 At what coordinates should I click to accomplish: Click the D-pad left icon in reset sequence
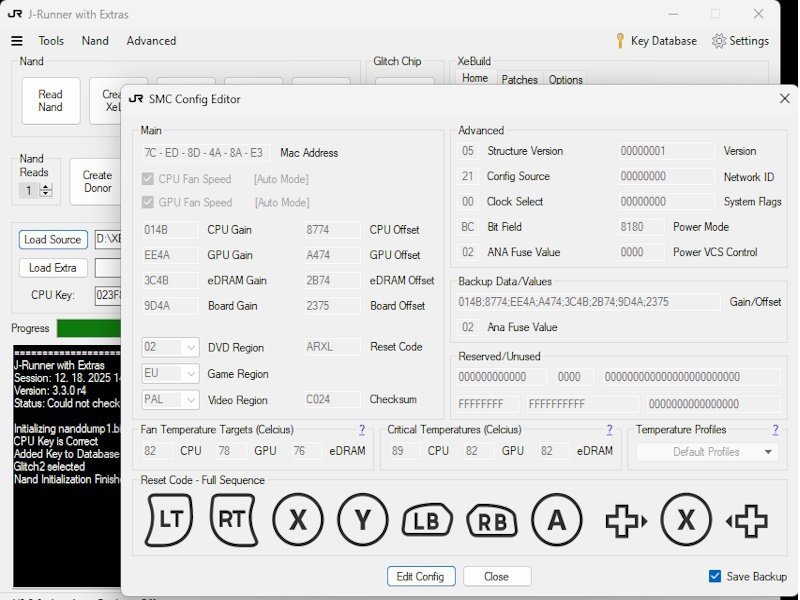click(x=747, y=521)
